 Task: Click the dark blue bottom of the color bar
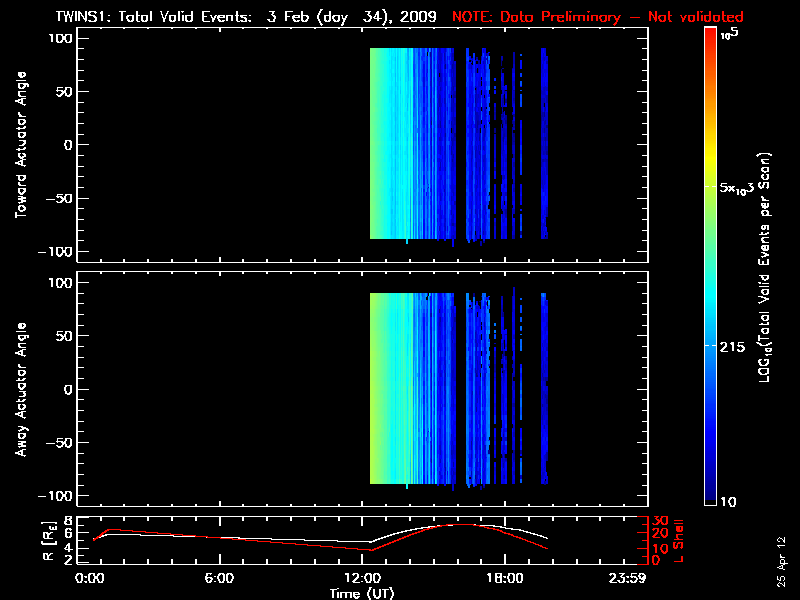[710, 494]
